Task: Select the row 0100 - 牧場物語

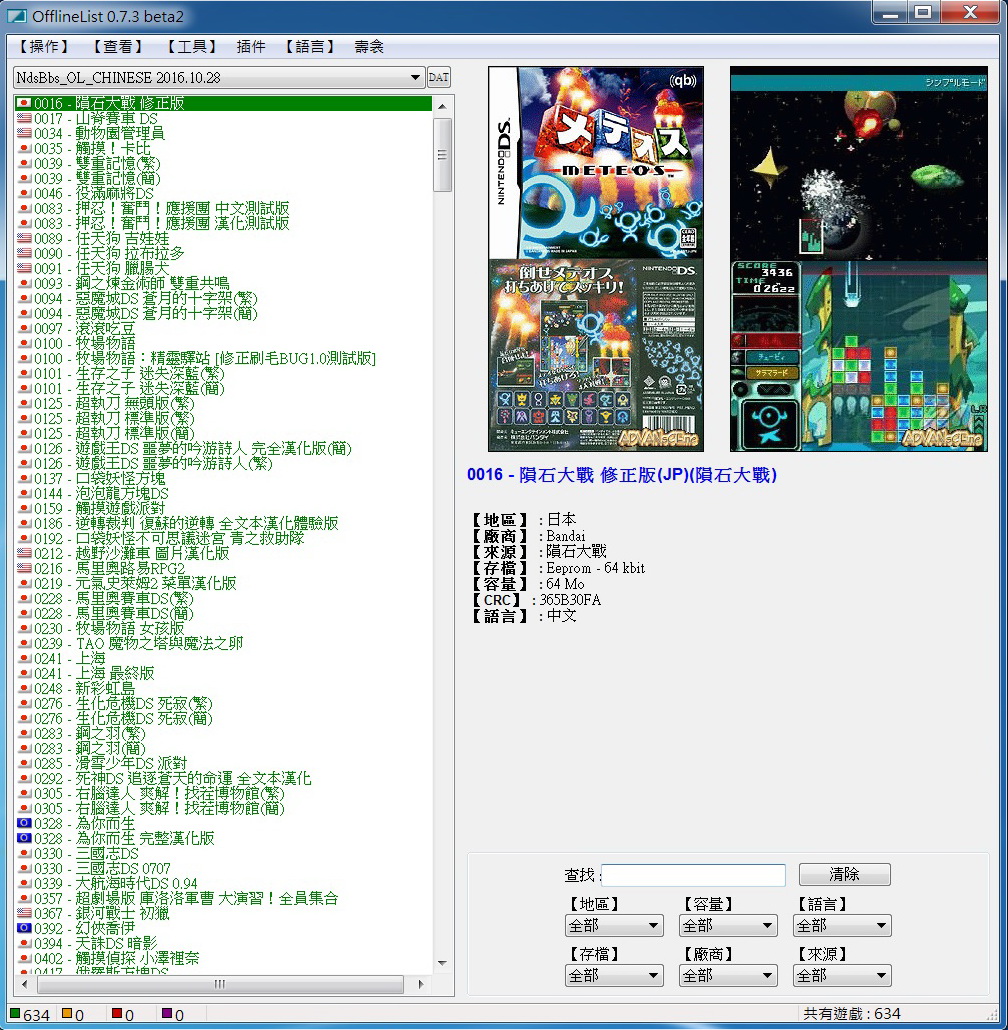Action: pos(223,344)
